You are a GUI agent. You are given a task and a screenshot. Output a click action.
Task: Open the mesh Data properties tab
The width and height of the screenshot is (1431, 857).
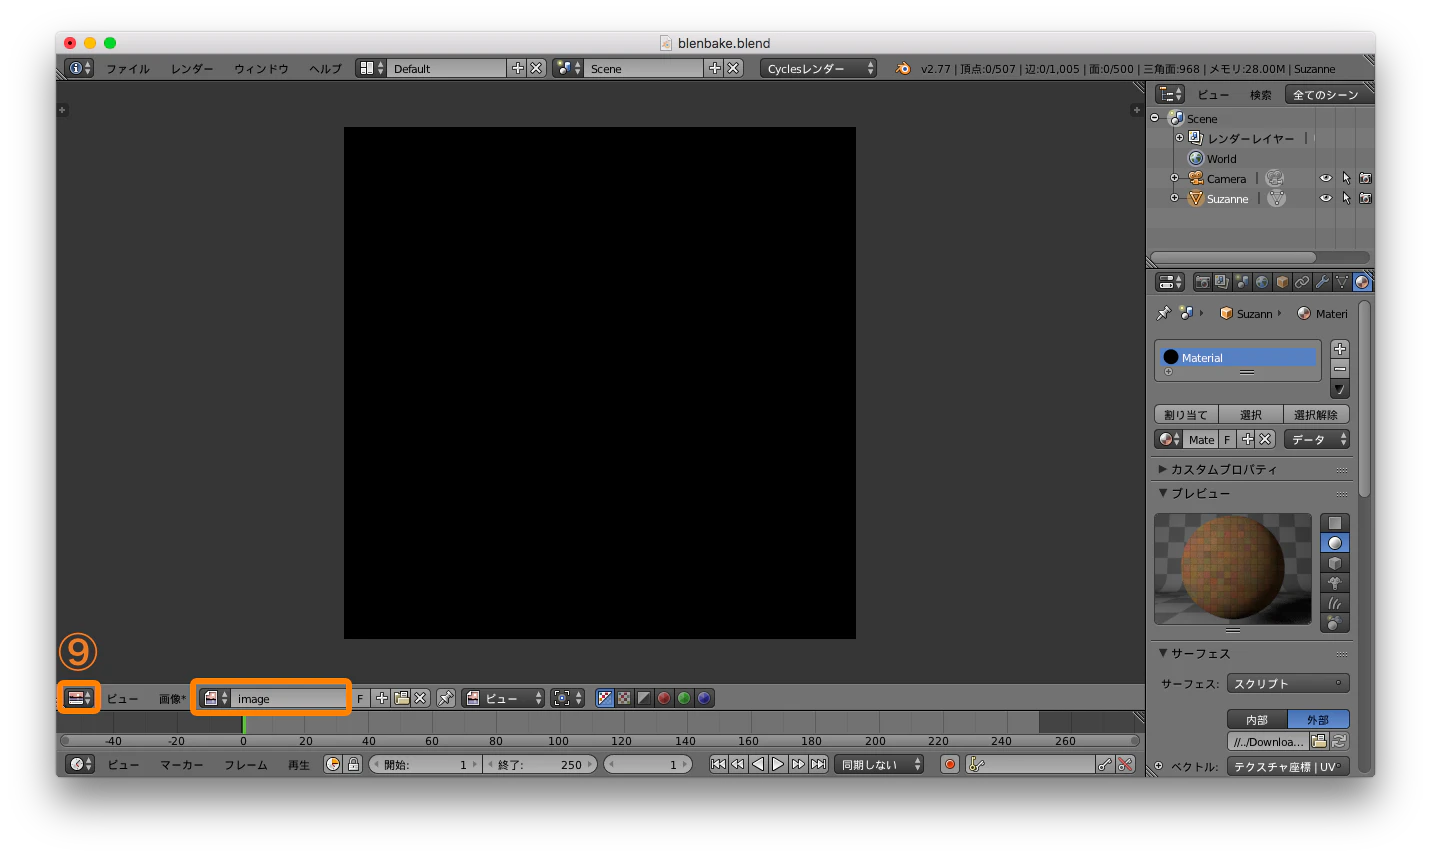[1342, 283]
